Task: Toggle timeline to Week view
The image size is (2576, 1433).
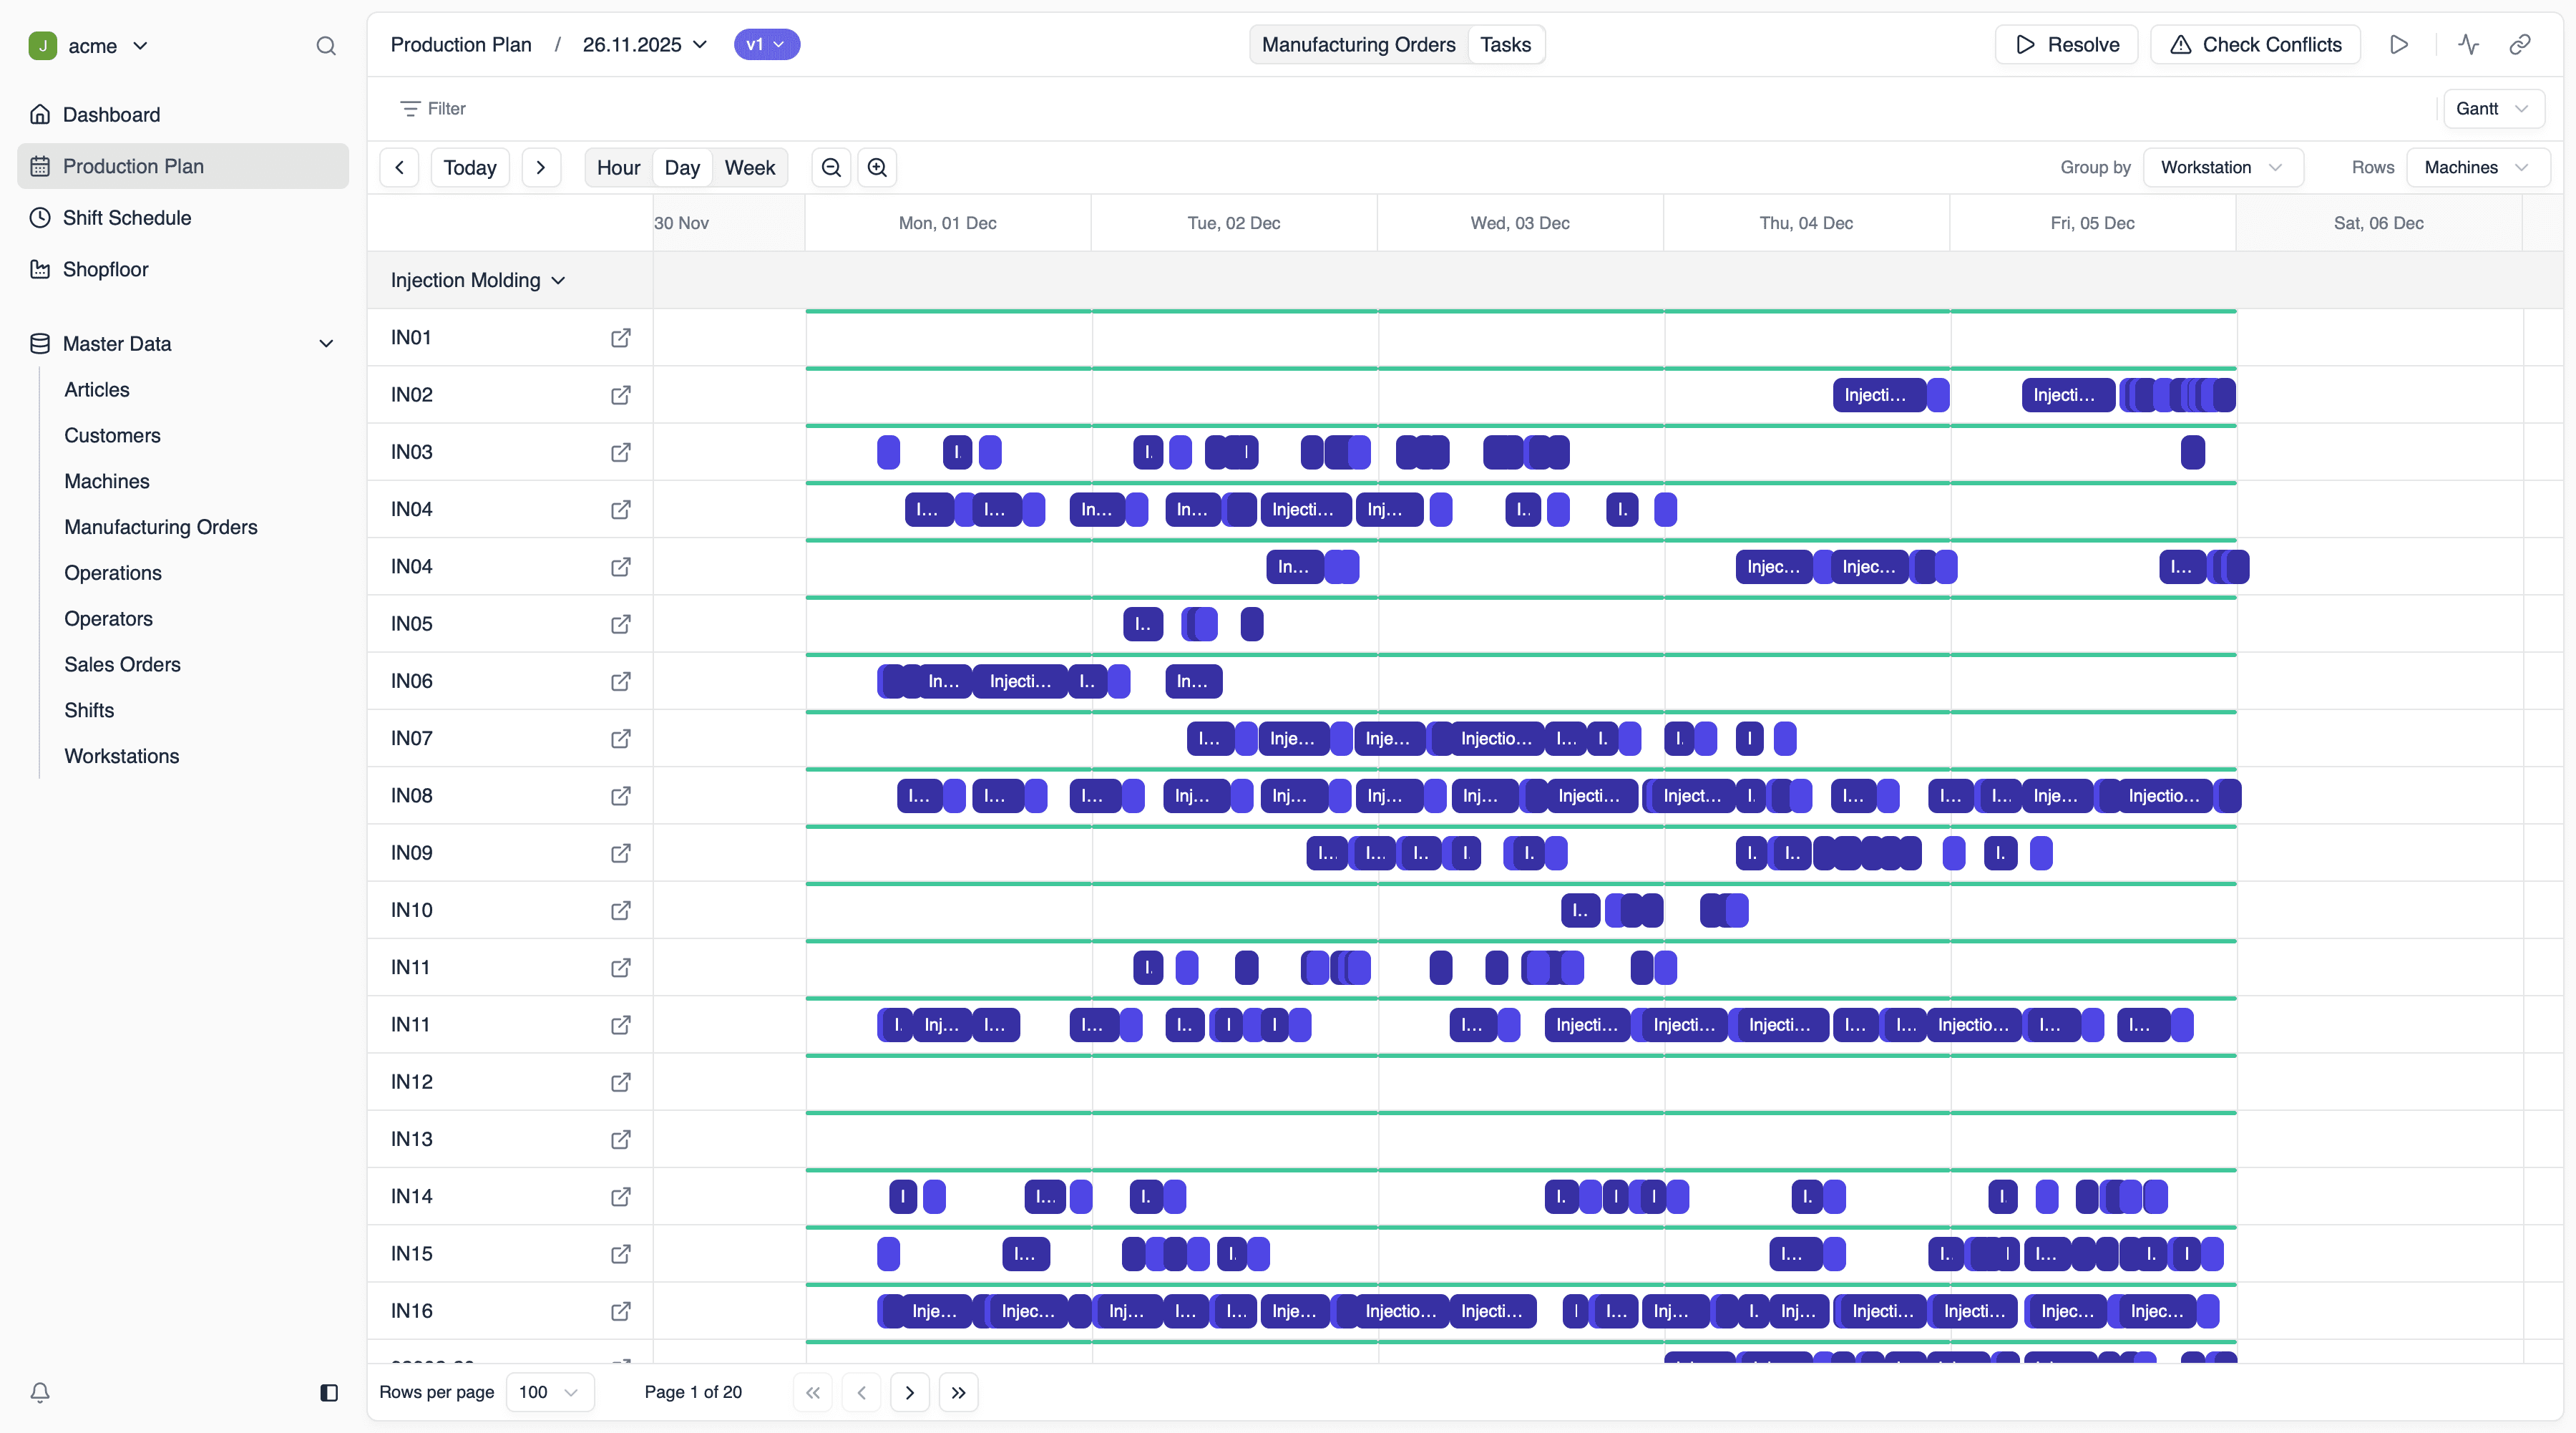Action: 750,167
